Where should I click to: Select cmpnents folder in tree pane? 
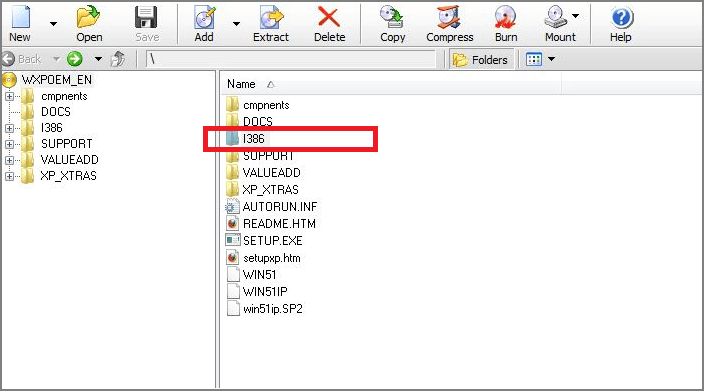tap(64, 96)
